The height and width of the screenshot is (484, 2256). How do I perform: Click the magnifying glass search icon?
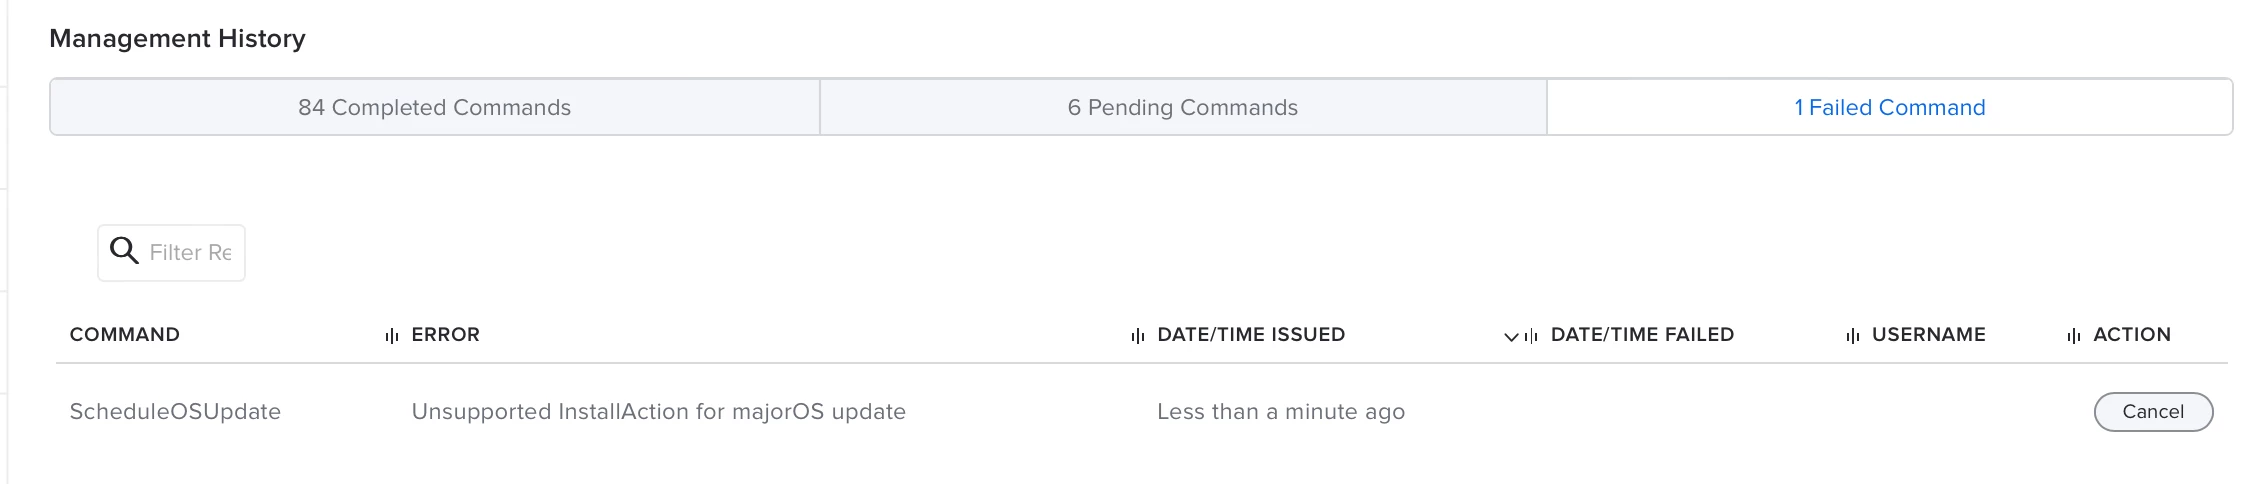[x=124, y=251]
